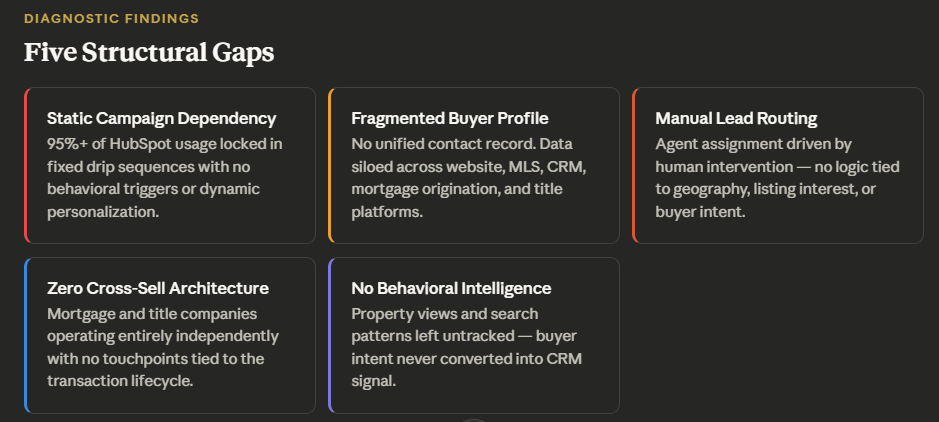Click the "No Behavioral Intelligence" card title
Viewport: 939px width, 422px height.
451,288
